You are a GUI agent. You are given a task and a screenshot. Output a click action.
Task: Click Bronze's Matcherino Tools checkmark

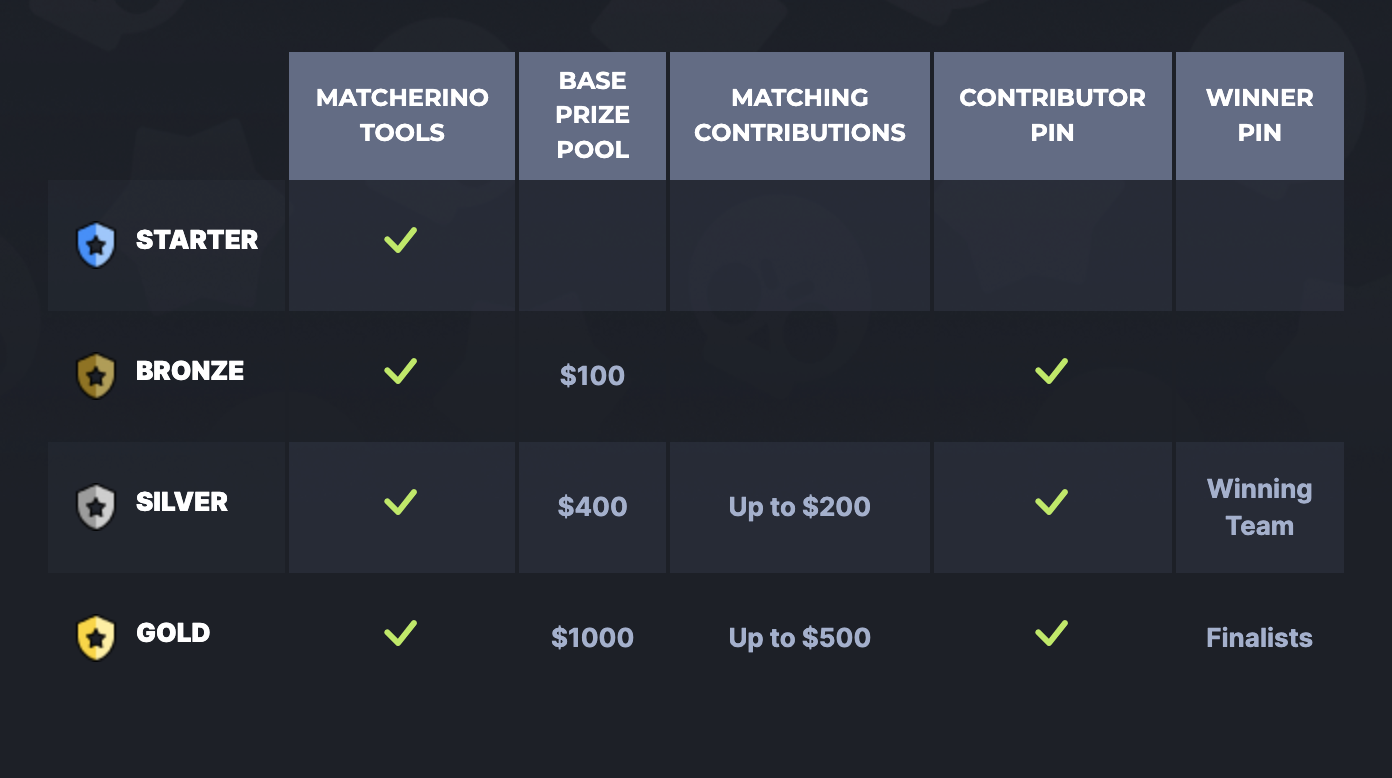(400, 372)
